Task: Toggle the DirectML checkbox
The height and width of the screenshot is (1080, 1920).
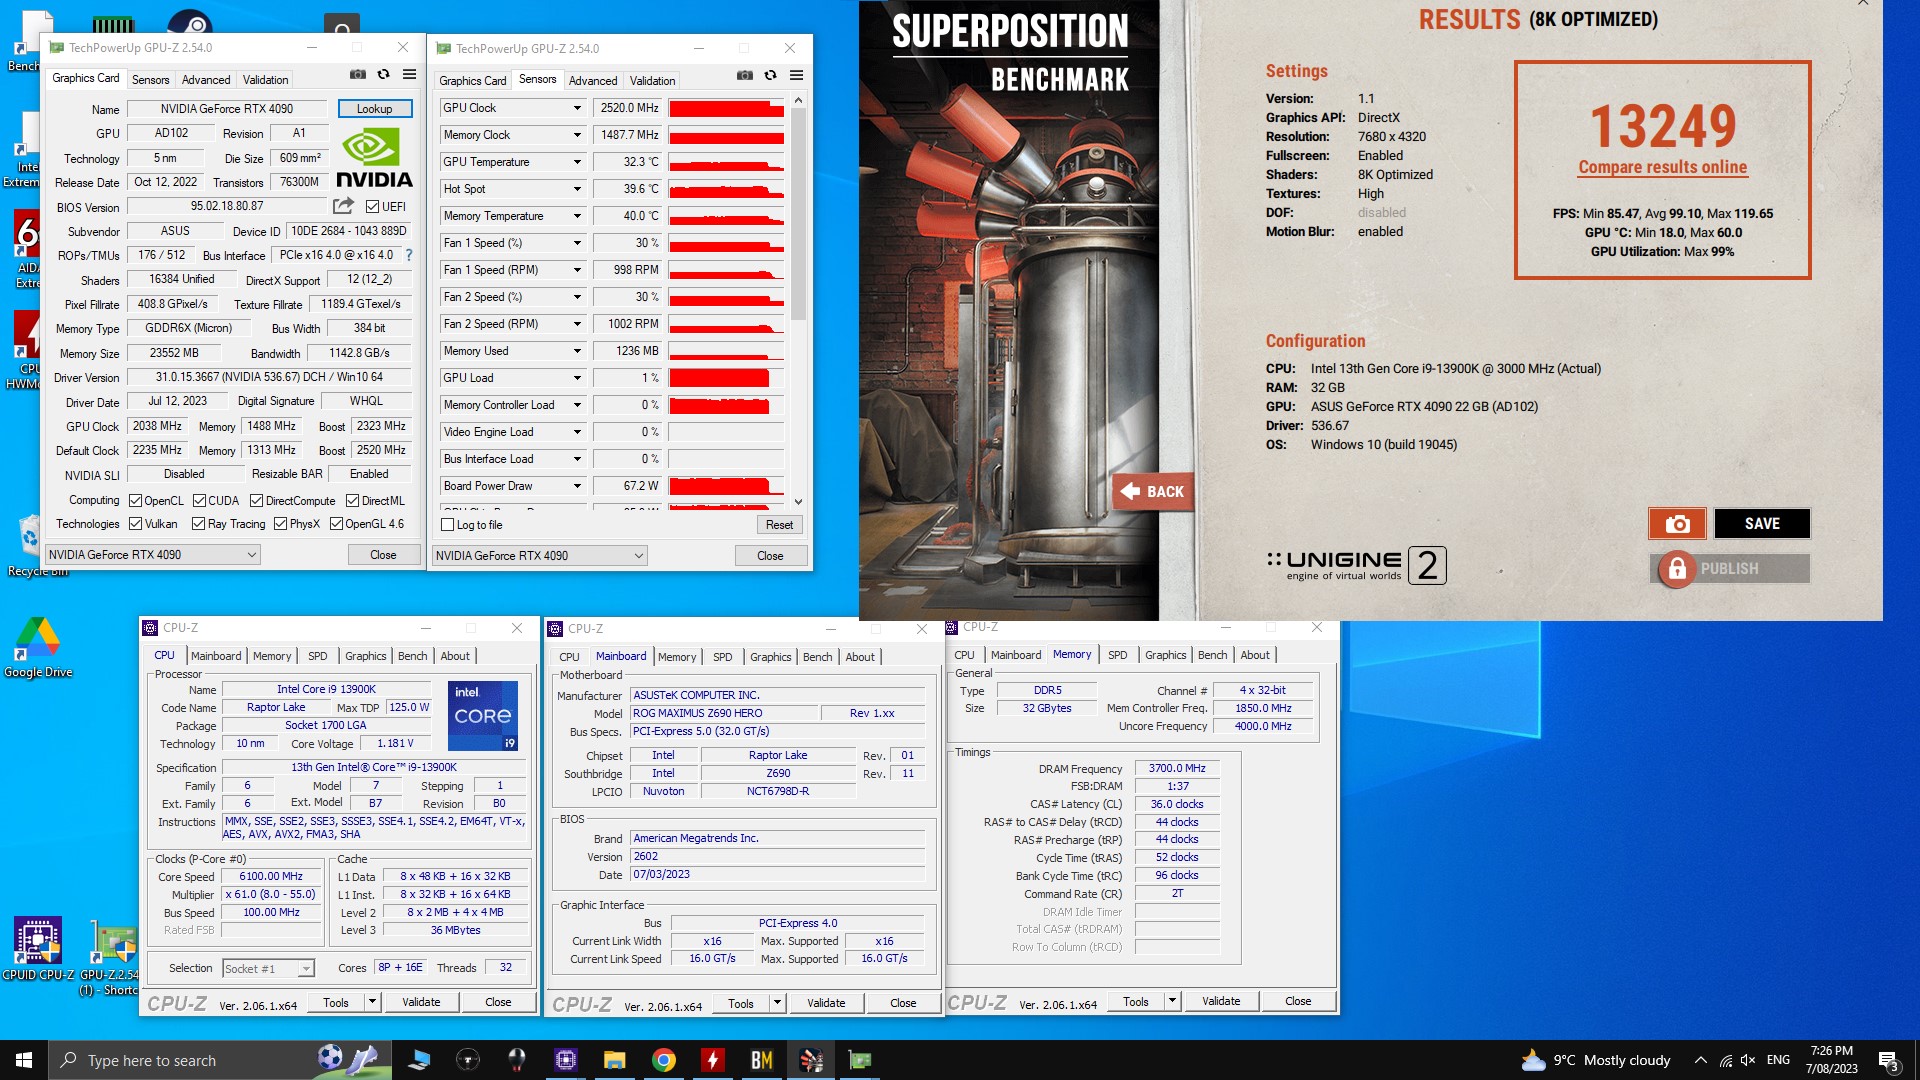Action: click(x=352, y=501)
